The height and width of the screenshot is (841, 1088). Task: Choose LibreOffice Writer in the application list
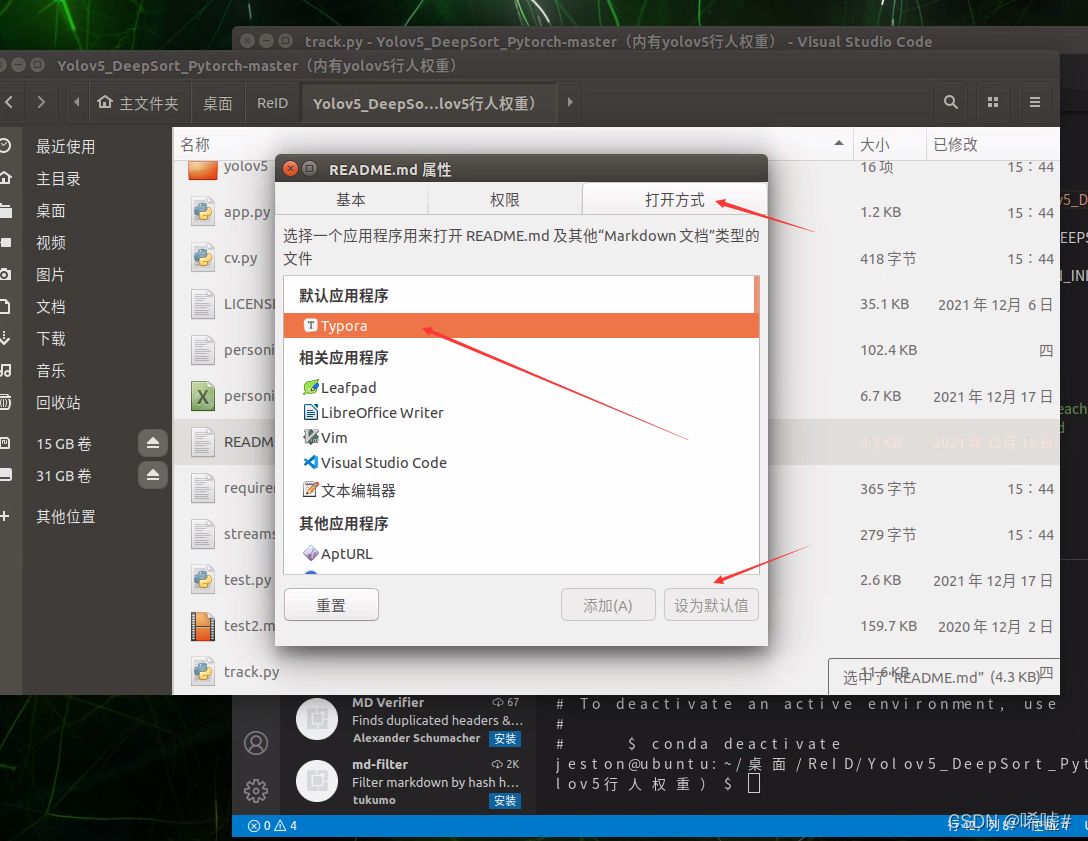(520, 413)
